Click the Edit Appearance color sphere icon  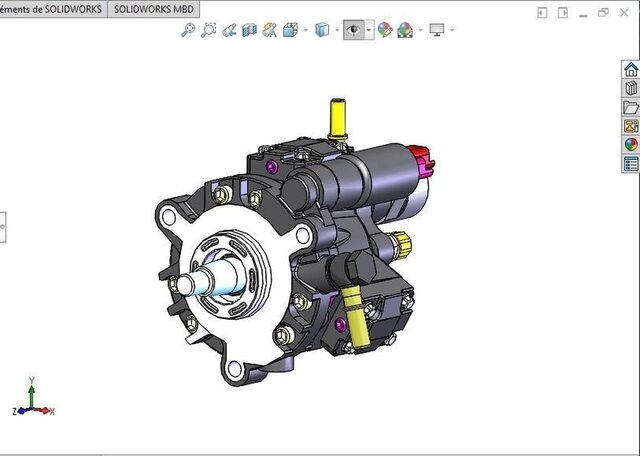click(385, 30)
